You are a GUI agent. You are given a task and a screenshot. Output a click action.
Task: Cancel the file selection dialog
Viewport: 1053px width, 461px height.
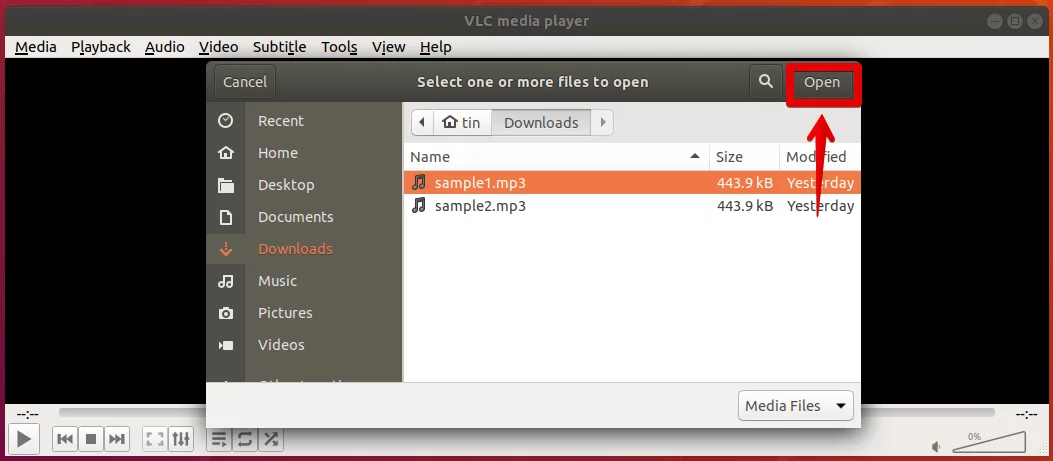pyautogui.click(x=245, y=82)
